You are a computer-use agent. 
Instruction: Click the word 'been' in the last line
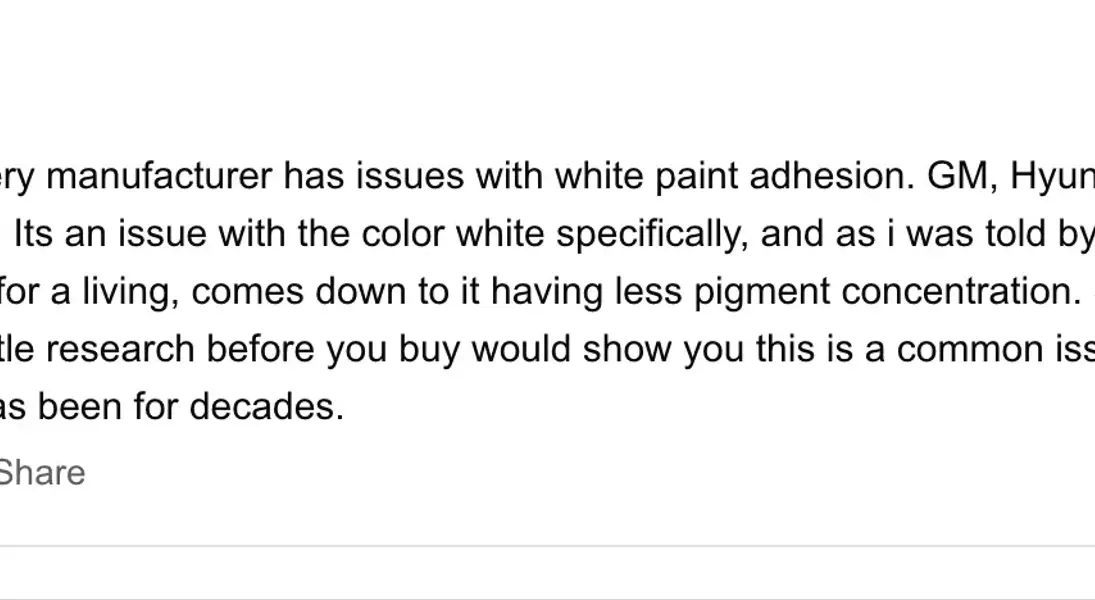80,407
